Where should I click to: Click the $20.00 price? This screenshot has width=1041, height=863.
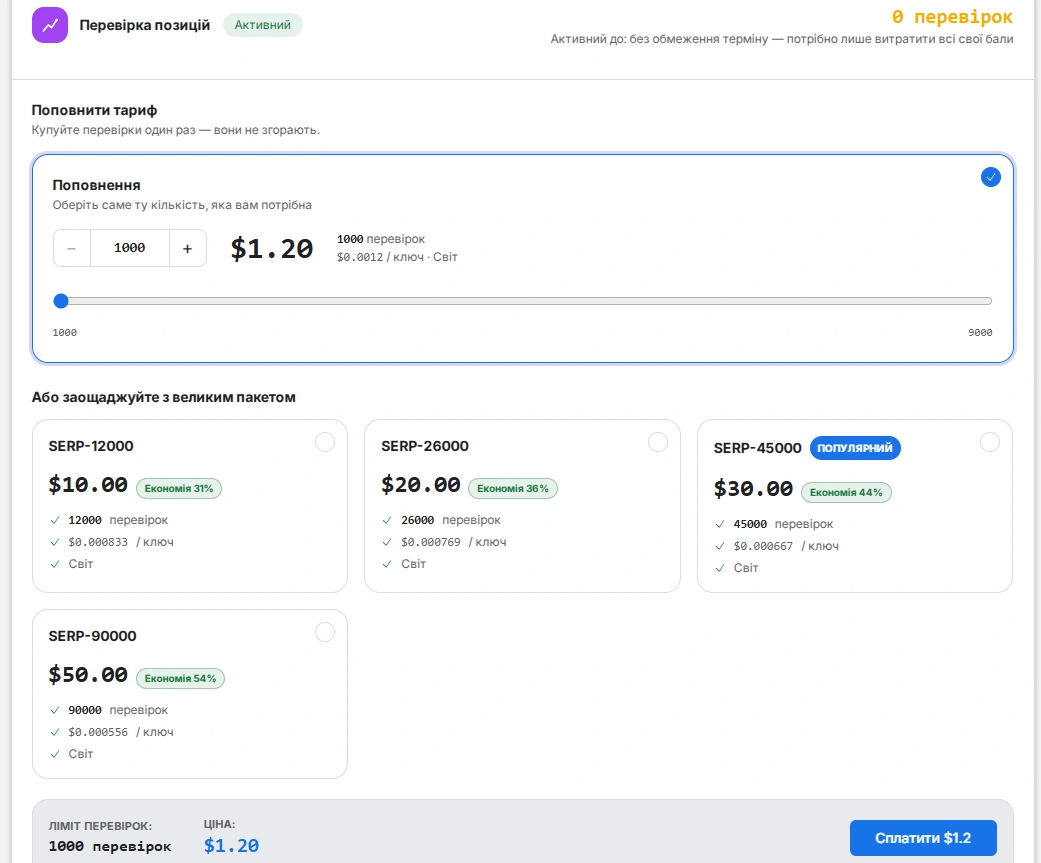tap(421, 485)
